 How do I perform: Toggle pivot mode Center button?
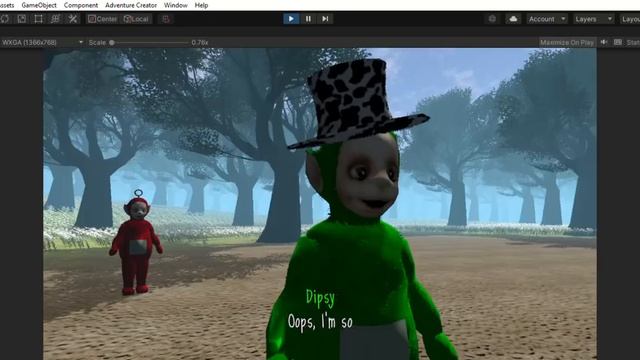(102, 19)
